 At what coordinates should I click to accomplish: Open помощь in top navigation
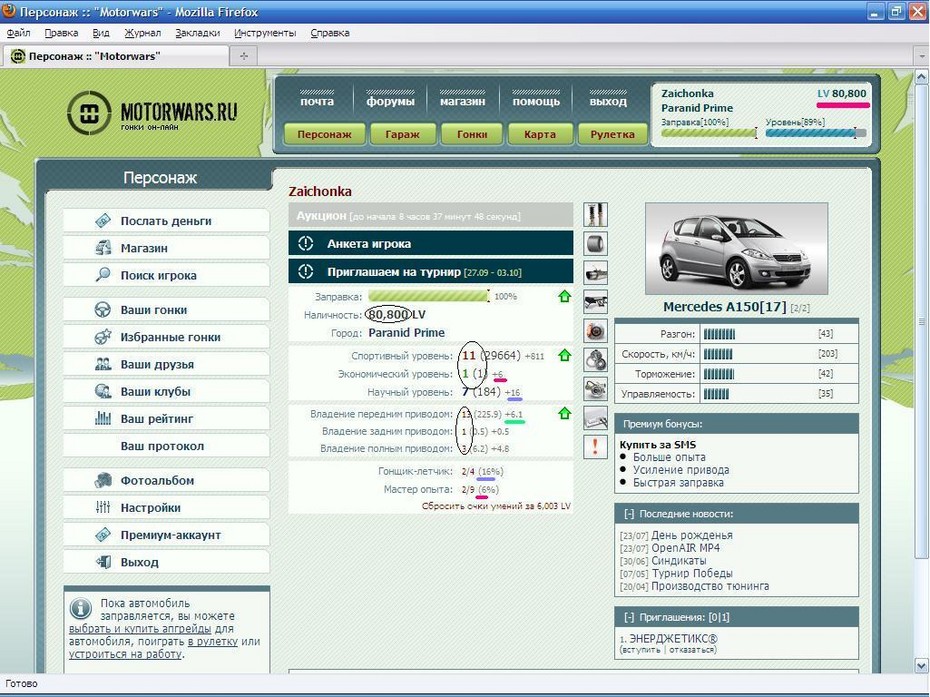coord(536,101)
